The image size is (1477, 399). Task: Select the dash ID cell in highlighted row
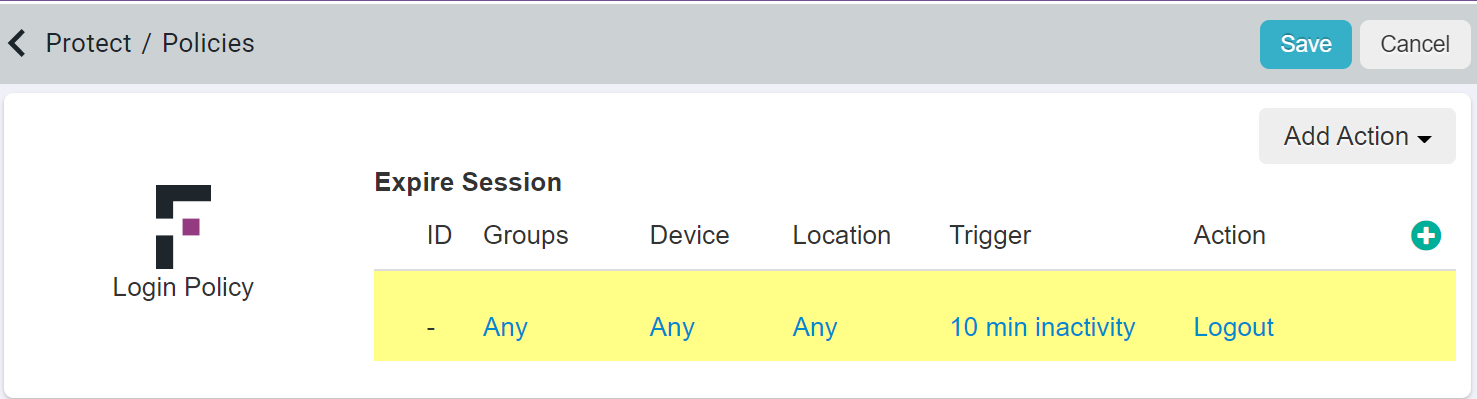pos(431,328)
